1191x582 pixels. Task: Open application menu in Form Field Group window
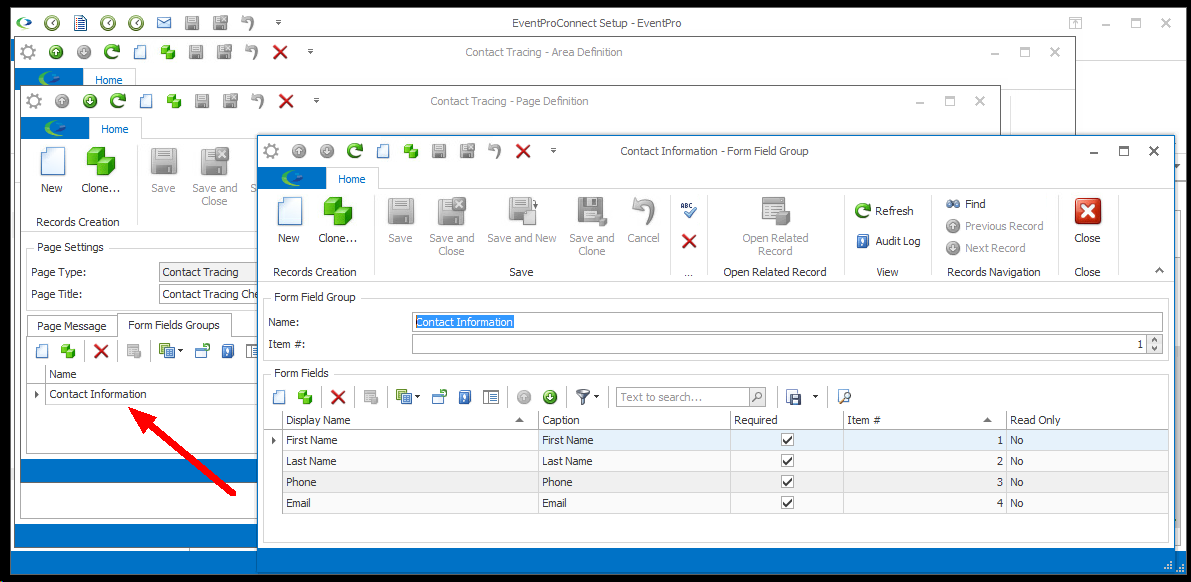coord(292,179)
